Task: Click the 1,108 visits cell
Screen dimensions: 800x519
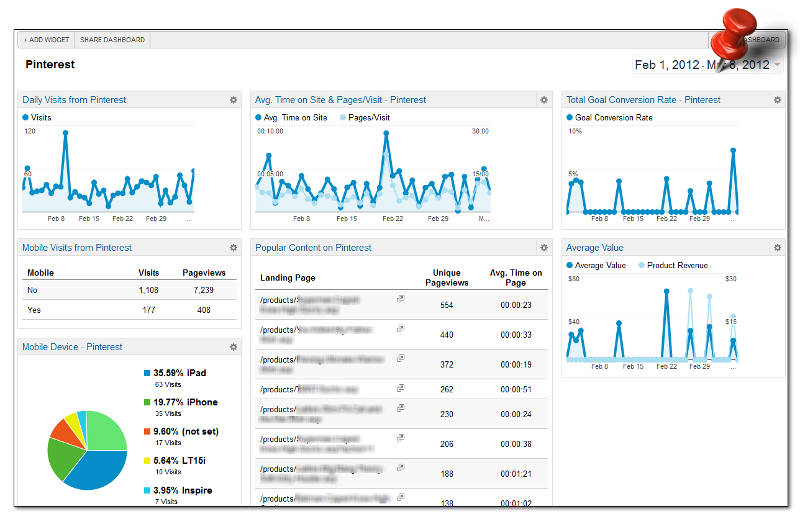Action: click(x=148, y=290)
